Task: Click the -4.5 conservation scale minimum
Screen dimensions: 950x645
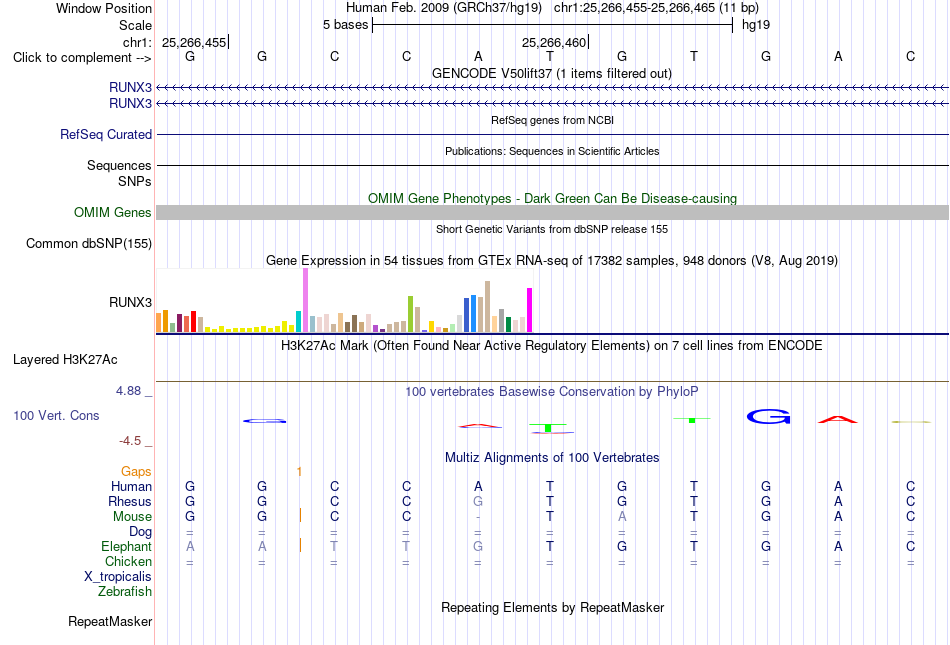Action: [x=130, y=441]
